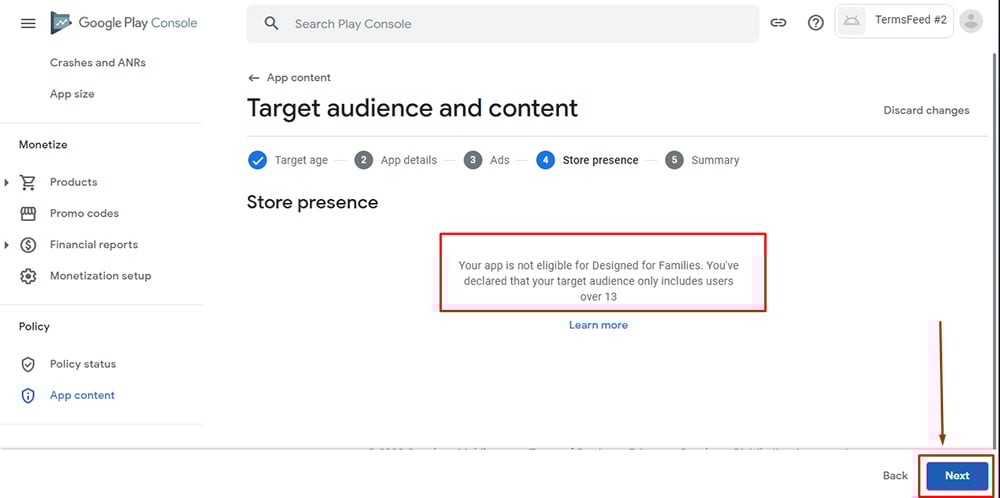Click the Target age checkmark step icon

(258, 160)
